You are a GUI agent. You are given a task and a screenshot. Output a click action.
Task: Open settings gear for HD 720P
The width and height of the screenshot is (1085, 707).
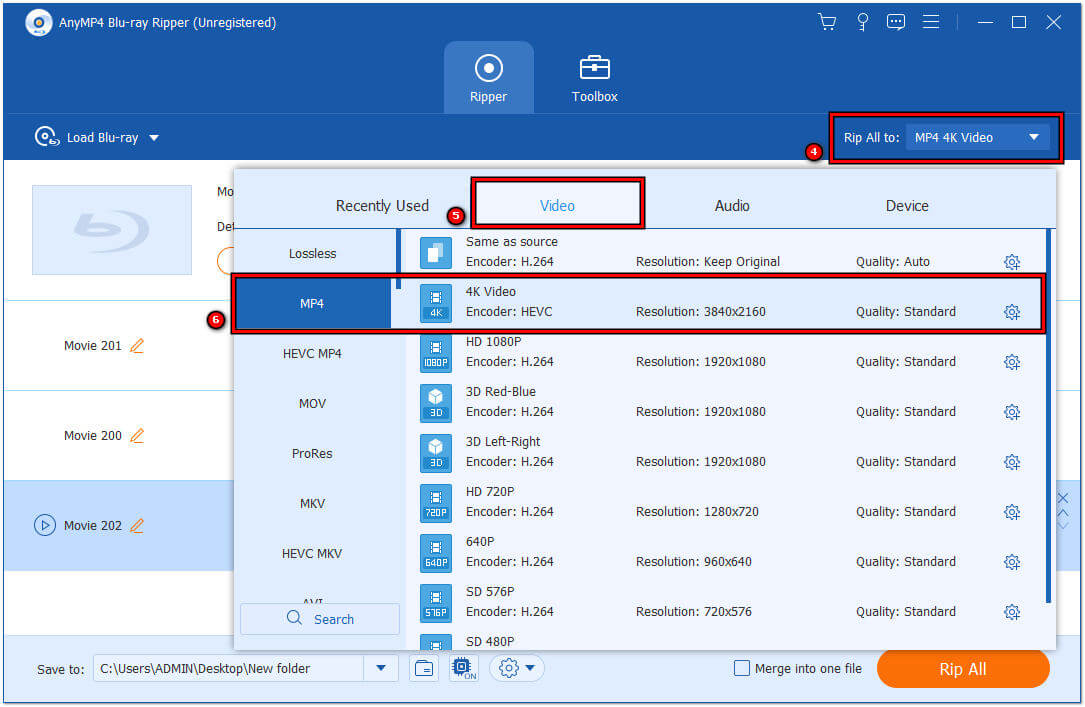[x=1012, y=512]
